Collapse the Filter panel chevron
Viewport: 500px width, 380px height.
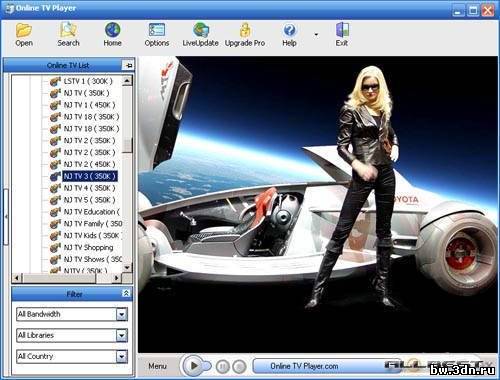pyautogui.click(x=126, y=293)
